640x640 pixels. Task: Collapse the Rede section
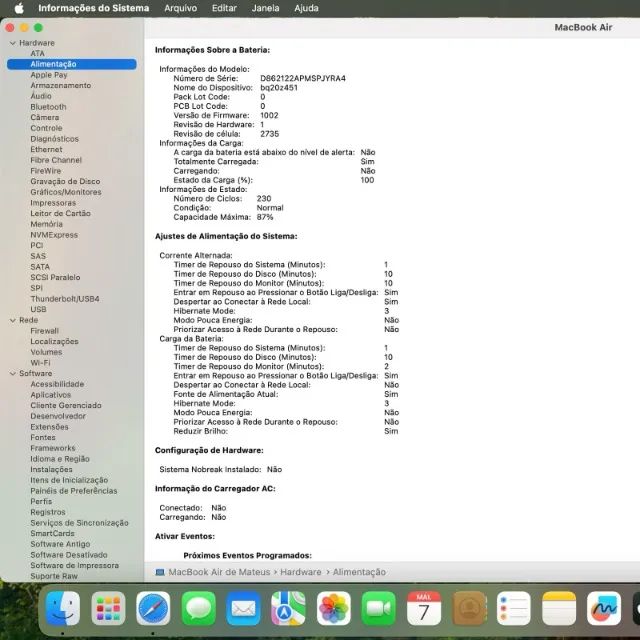coord(13,320)
